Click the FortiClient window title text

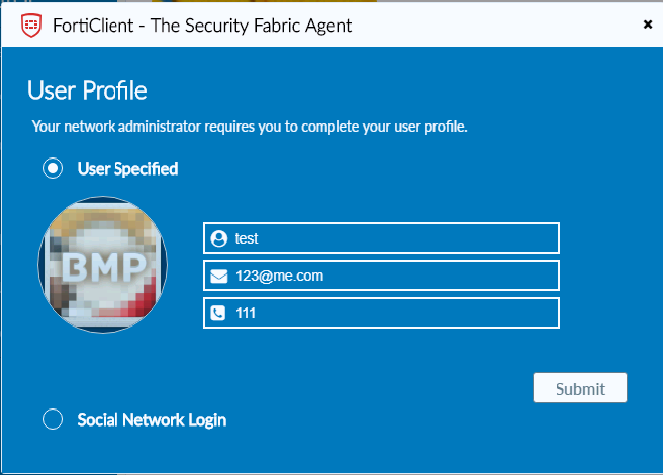(203, 26)
